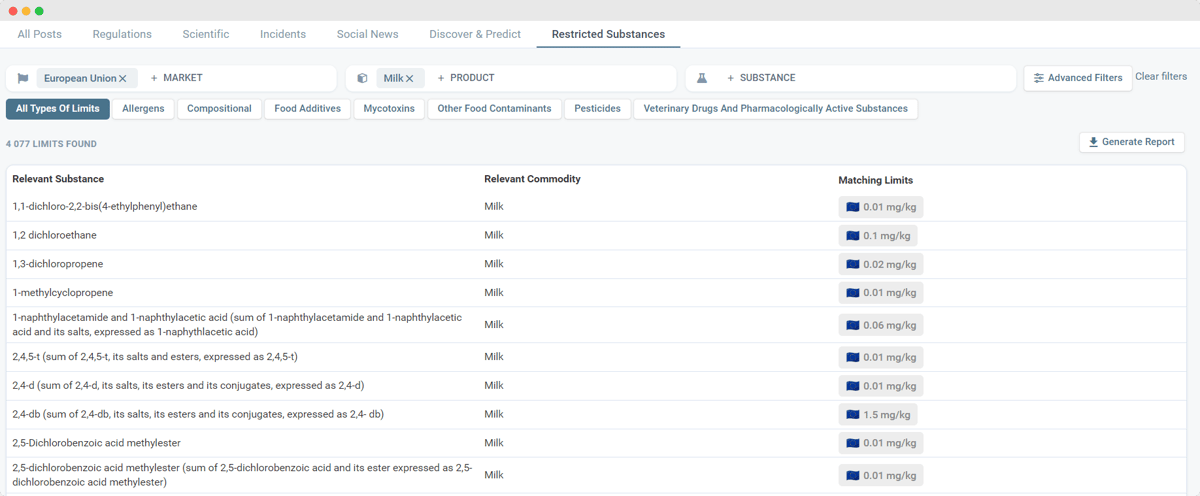Filter by Veterinary Drugs And Pharmacologically Active Substances
The height and width of the screenshot is (496, 1200).
tap(775, 108)
